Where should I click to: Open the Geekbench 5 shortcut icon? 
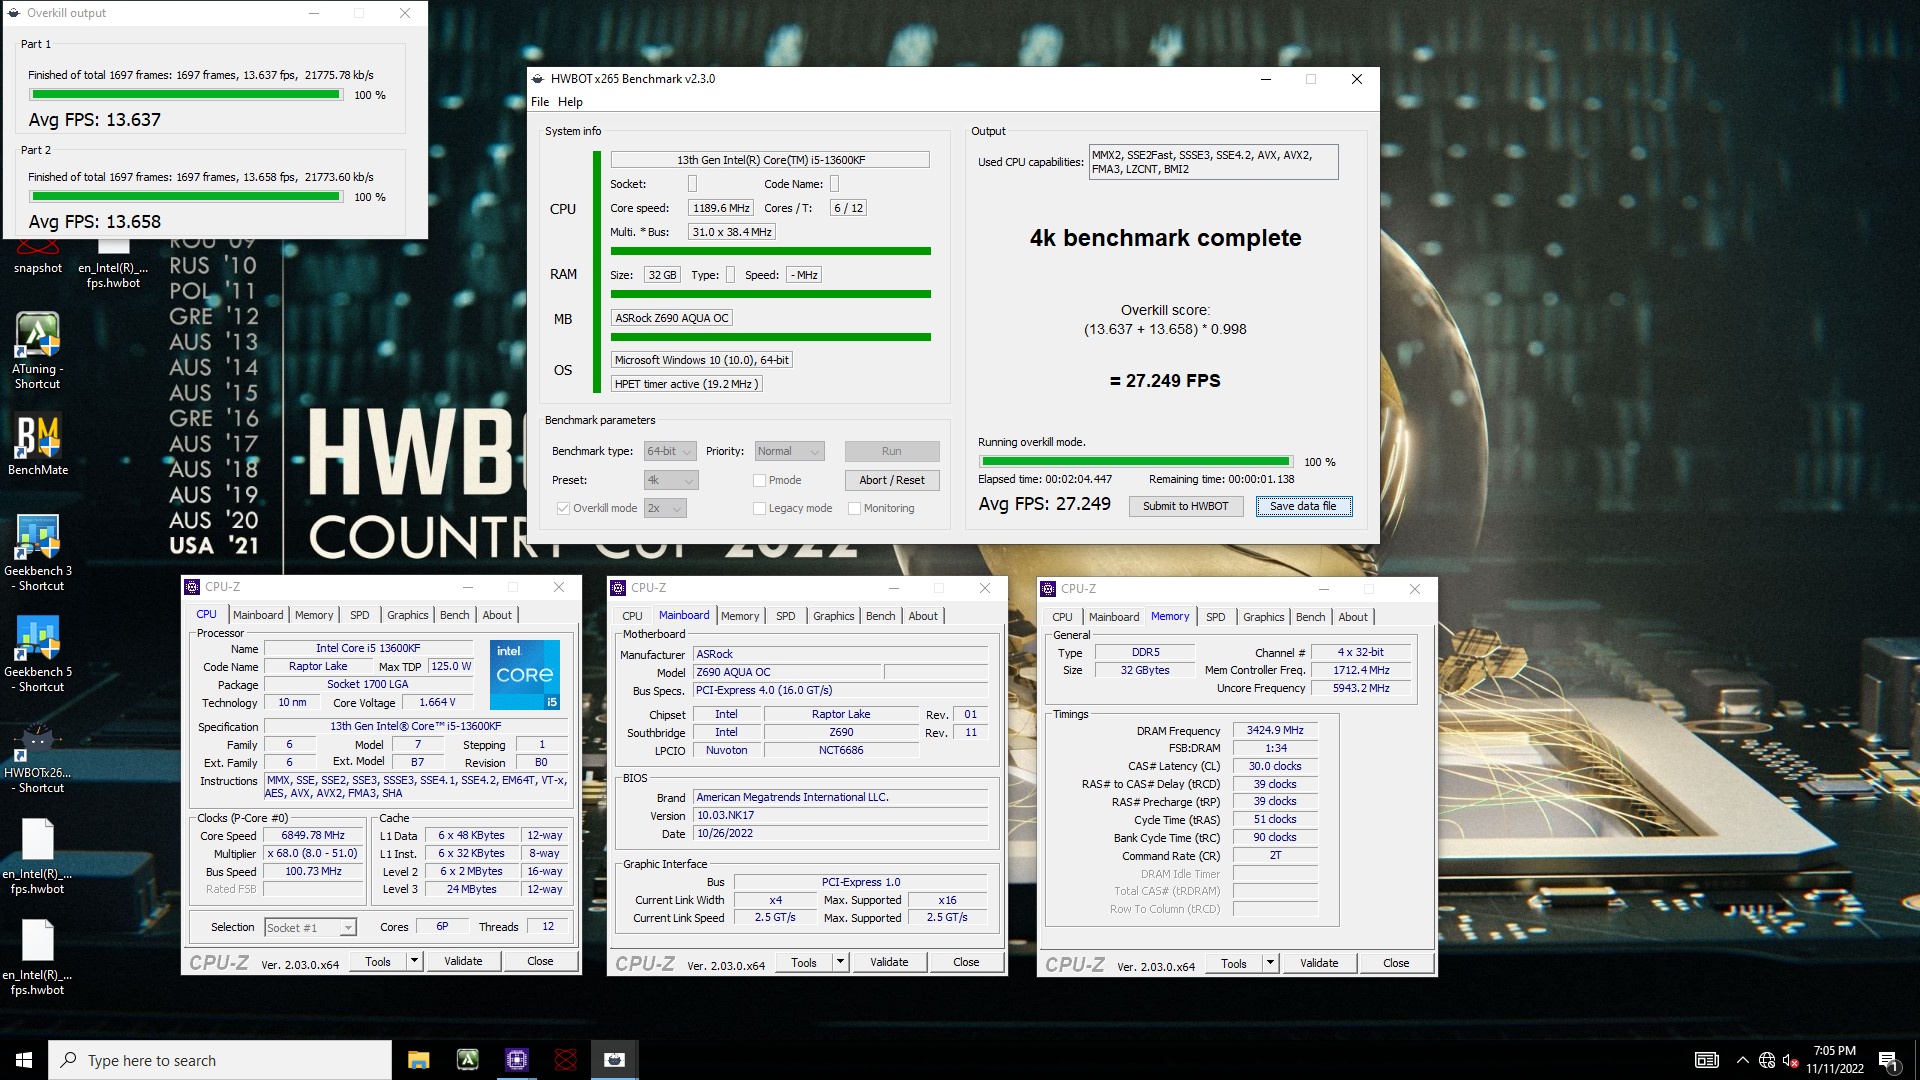37,653
